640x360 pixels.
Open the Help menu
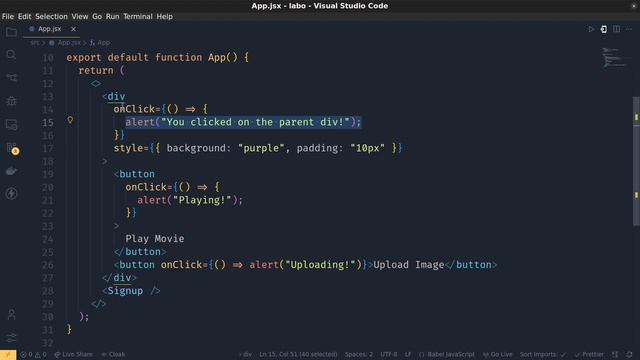point(164,17)
